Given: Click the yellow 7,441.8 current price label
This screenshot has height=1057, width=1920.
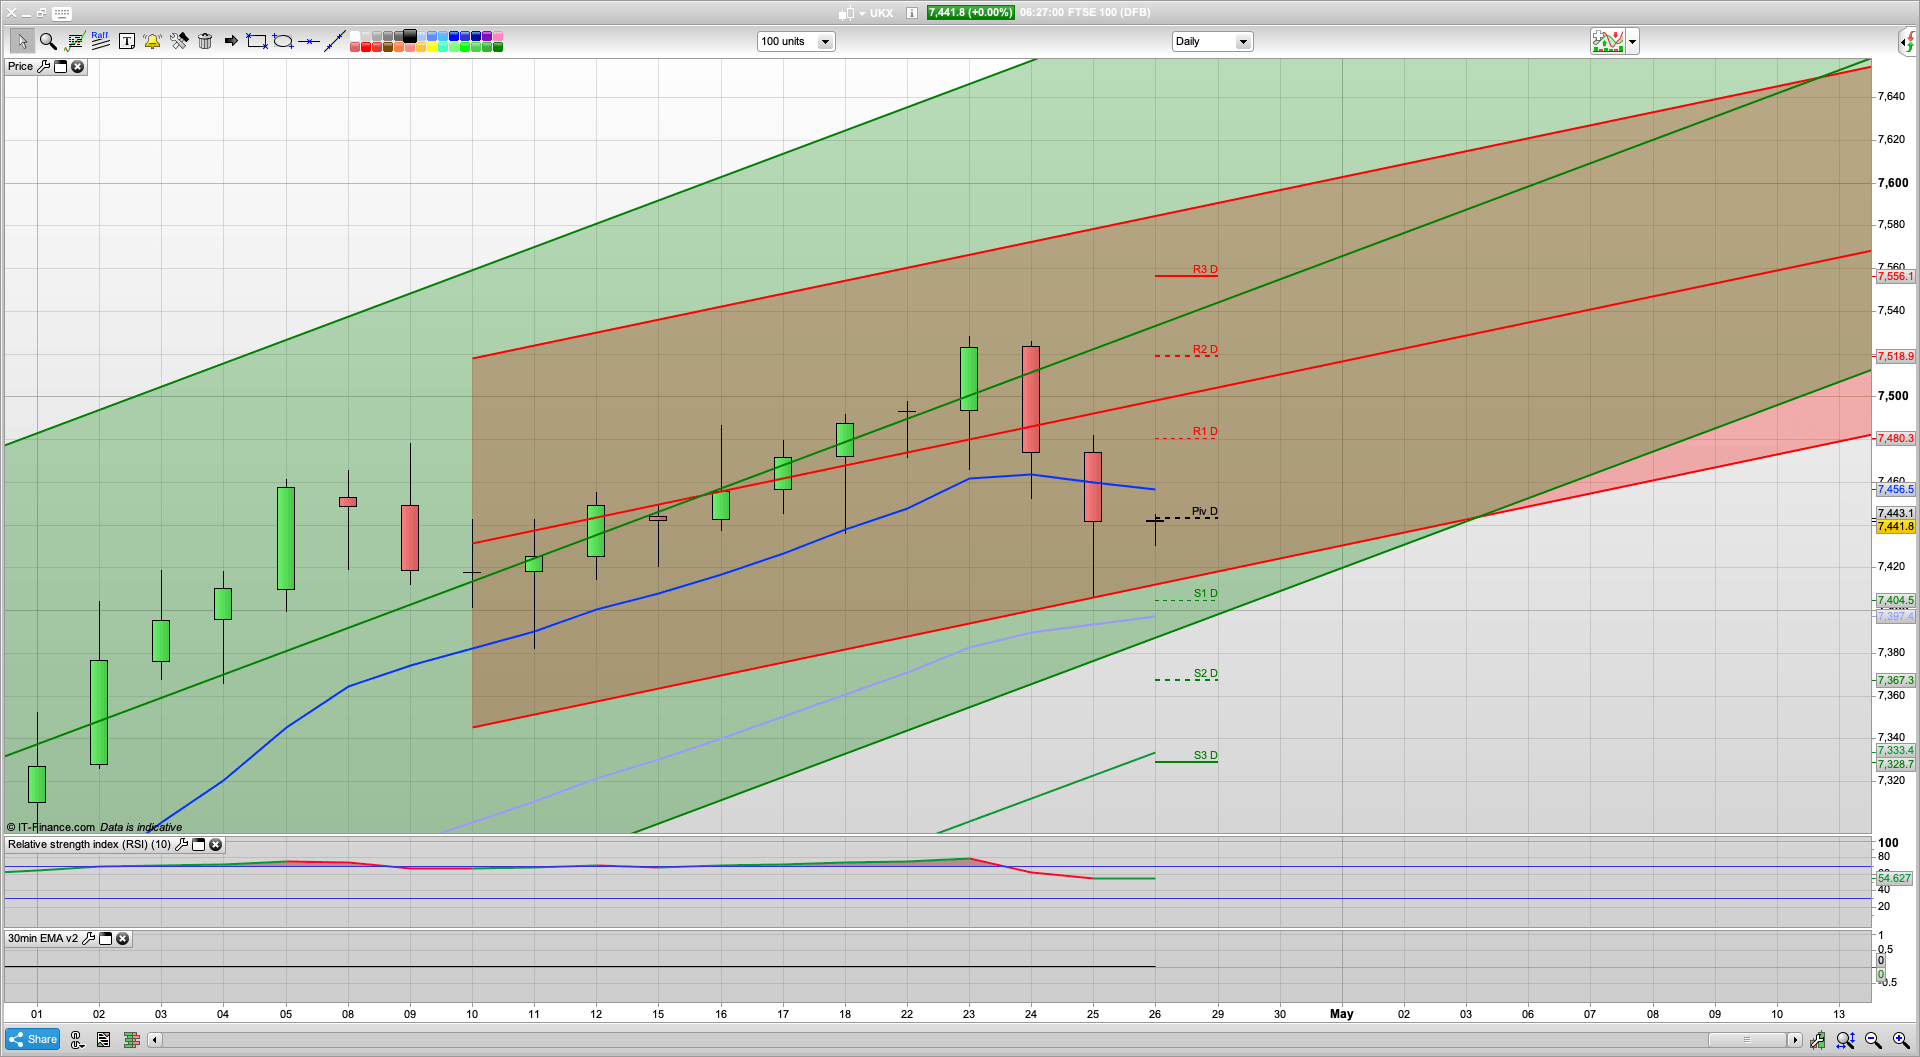Looking at the screenshot, I should tap(1895, 526).
